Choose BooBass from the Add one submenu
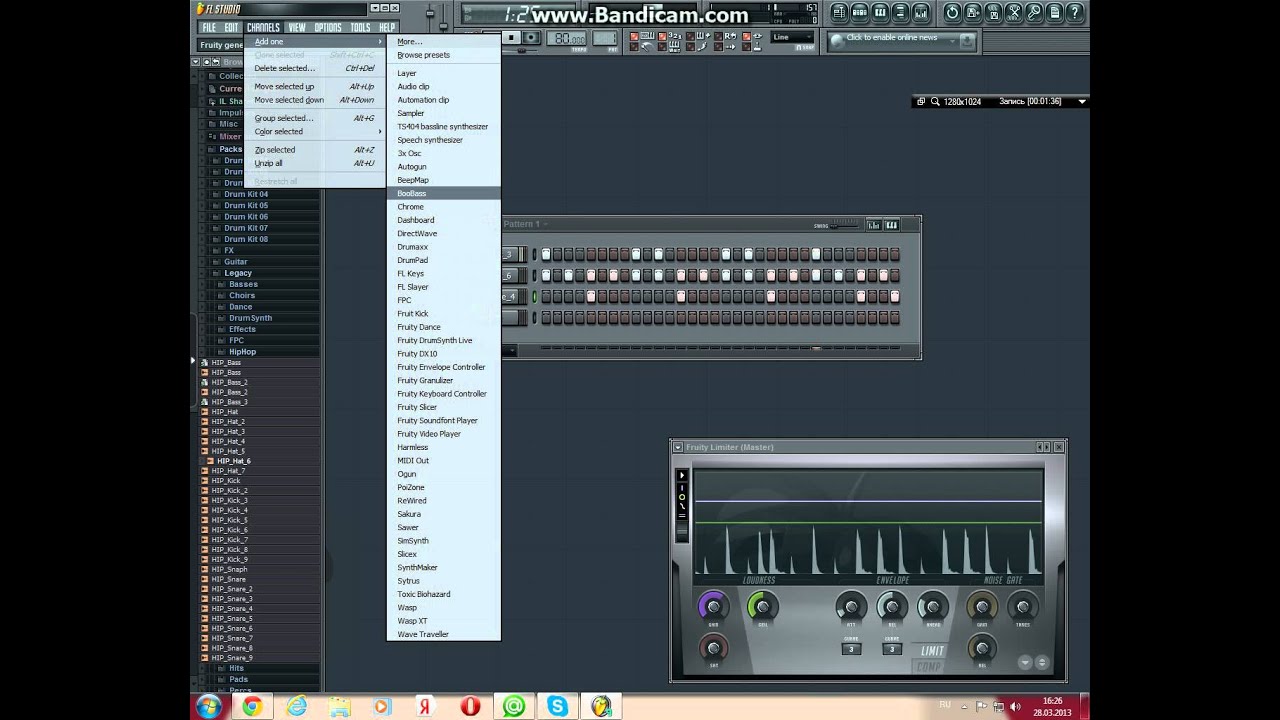Screen dimensions: 1280x720 point(443,193)
